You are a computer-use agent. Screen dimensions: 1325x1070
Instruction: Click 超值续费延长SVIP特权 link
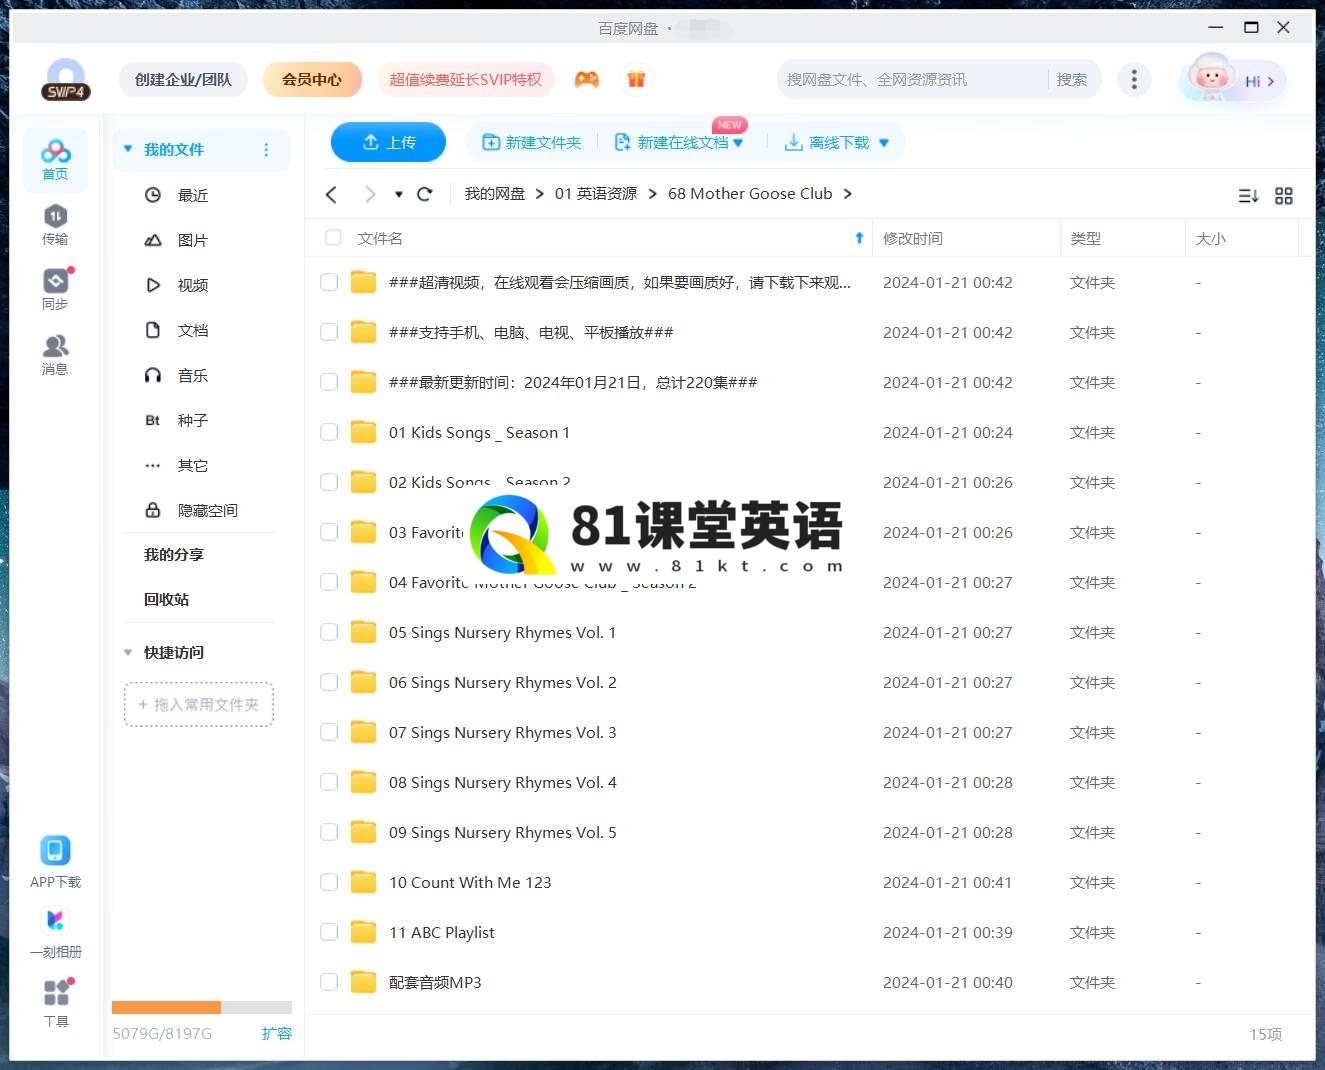coord(465,79)
